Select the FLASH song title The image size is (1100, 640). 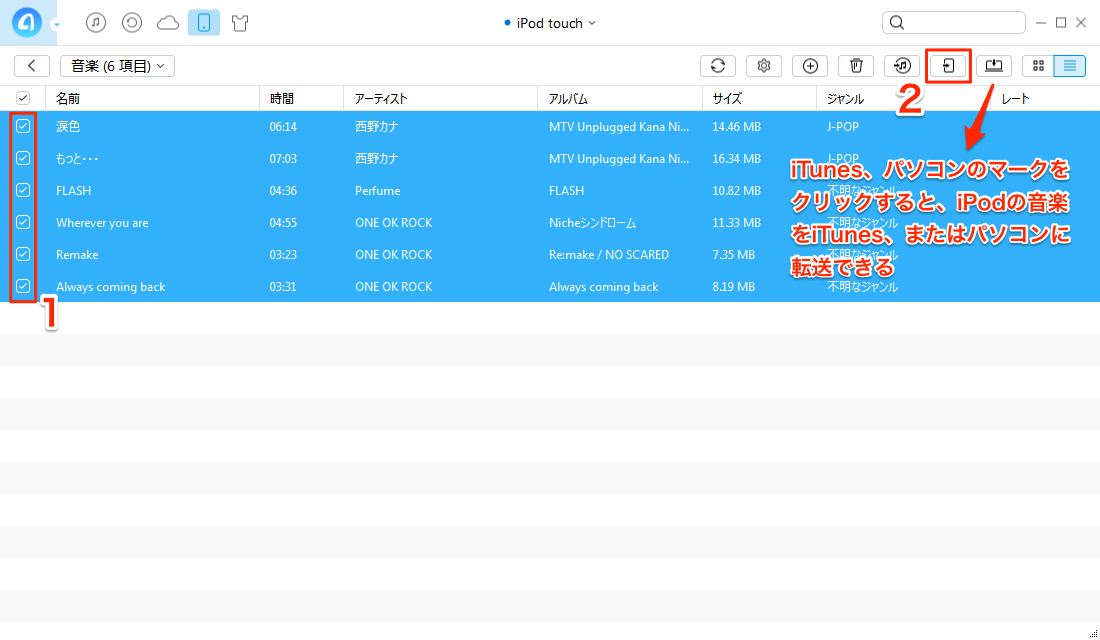pos(74,191)
